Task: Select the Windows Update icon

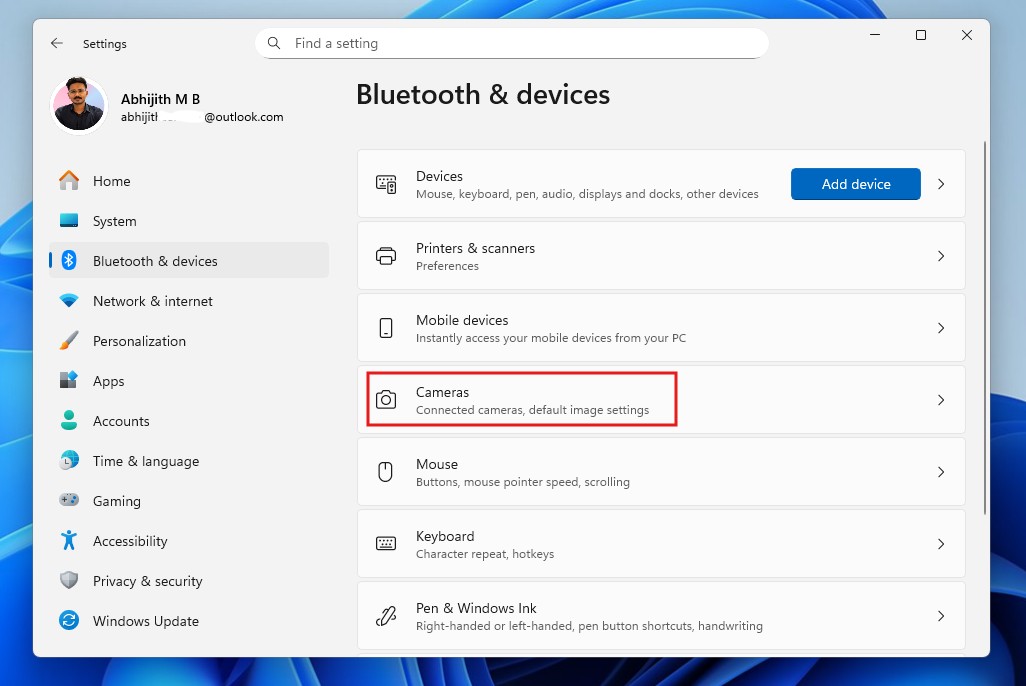Action: click(68, 620)
